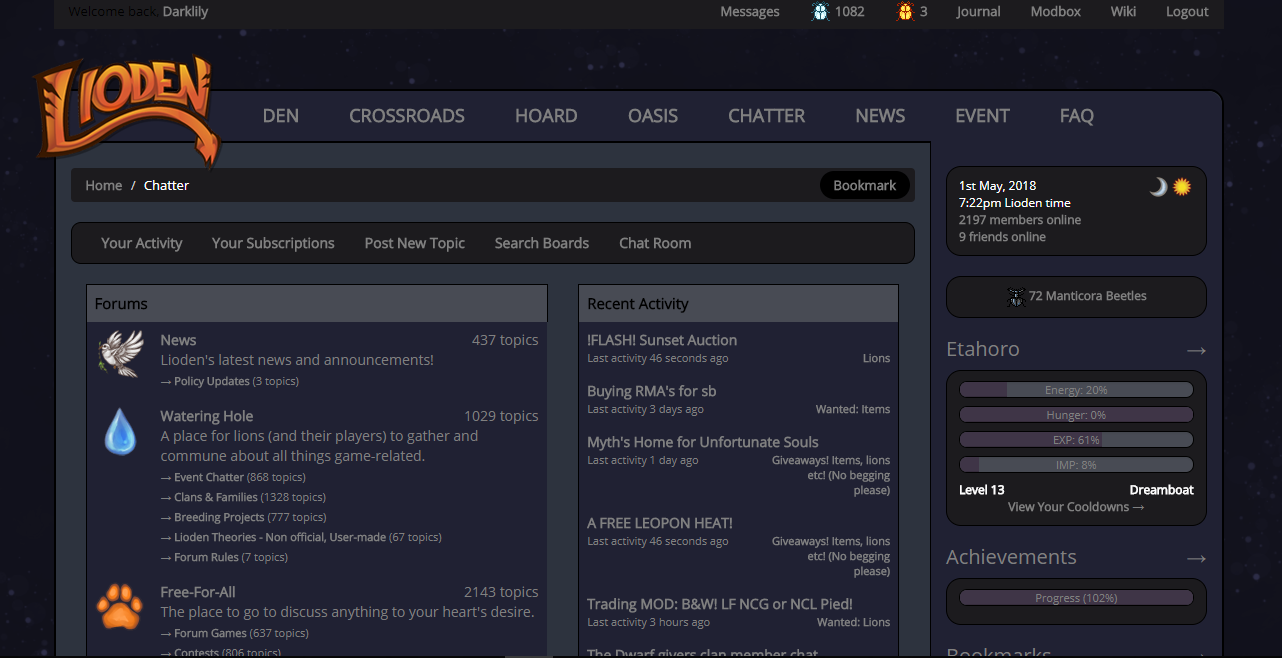Image resolution: width=1282 pixels, height=658 pixels.
Task: Open the !FLASH! Sunset Auction topic
Action: (x=662, y=340)
